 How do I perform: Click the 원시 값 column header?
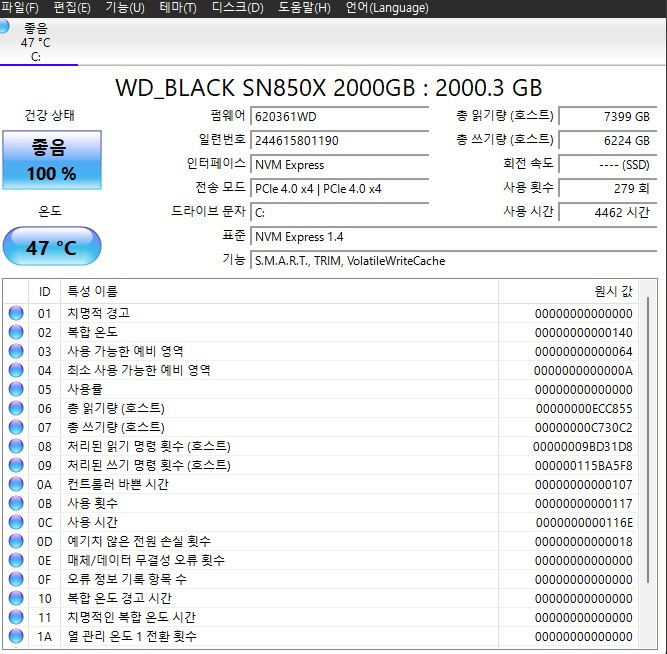[x=568, y=291]
